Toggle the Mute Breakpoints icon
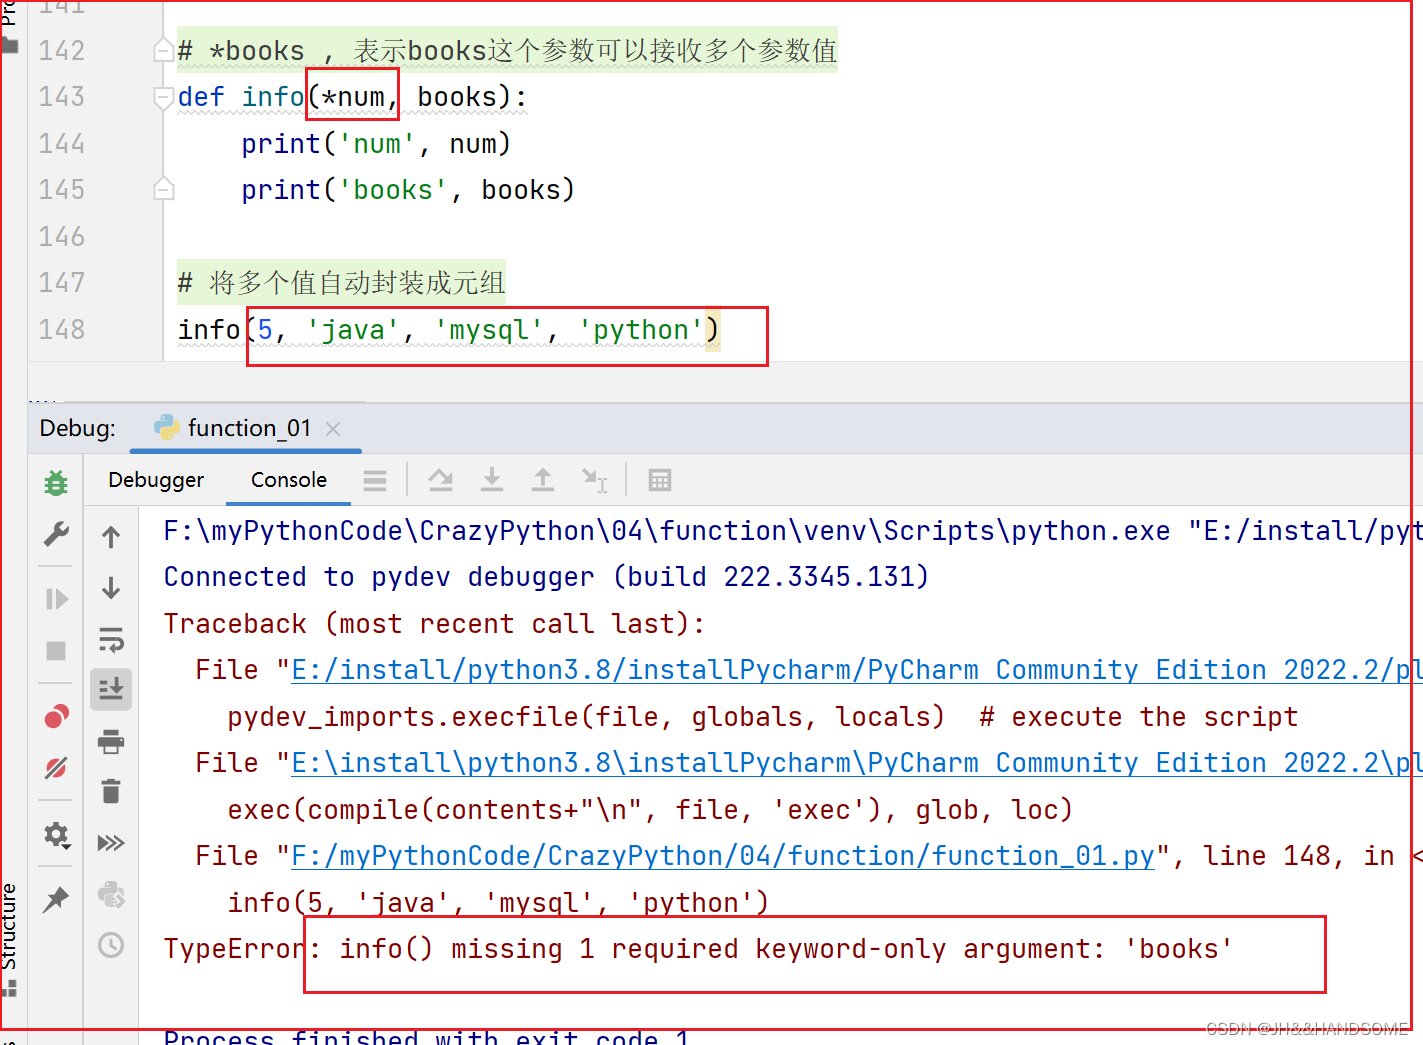This screenshot has height=1045, width=1423. point(56,768)
